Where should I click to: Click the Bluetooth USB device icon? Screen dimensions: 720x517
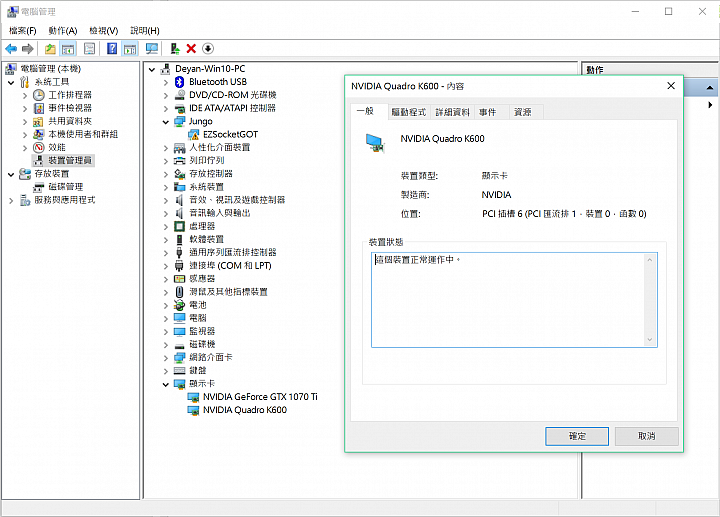pyautogui.click(x=180, y=82)
